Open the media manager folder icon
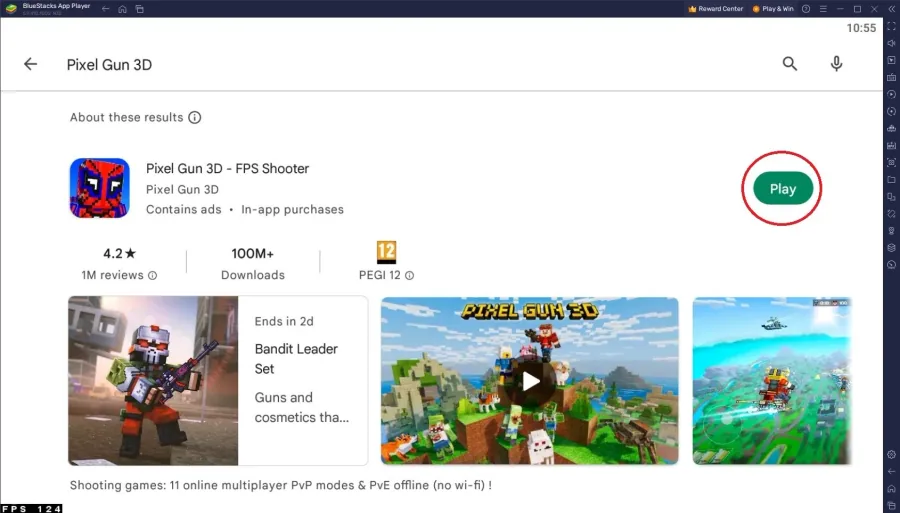 pos(891,180)
